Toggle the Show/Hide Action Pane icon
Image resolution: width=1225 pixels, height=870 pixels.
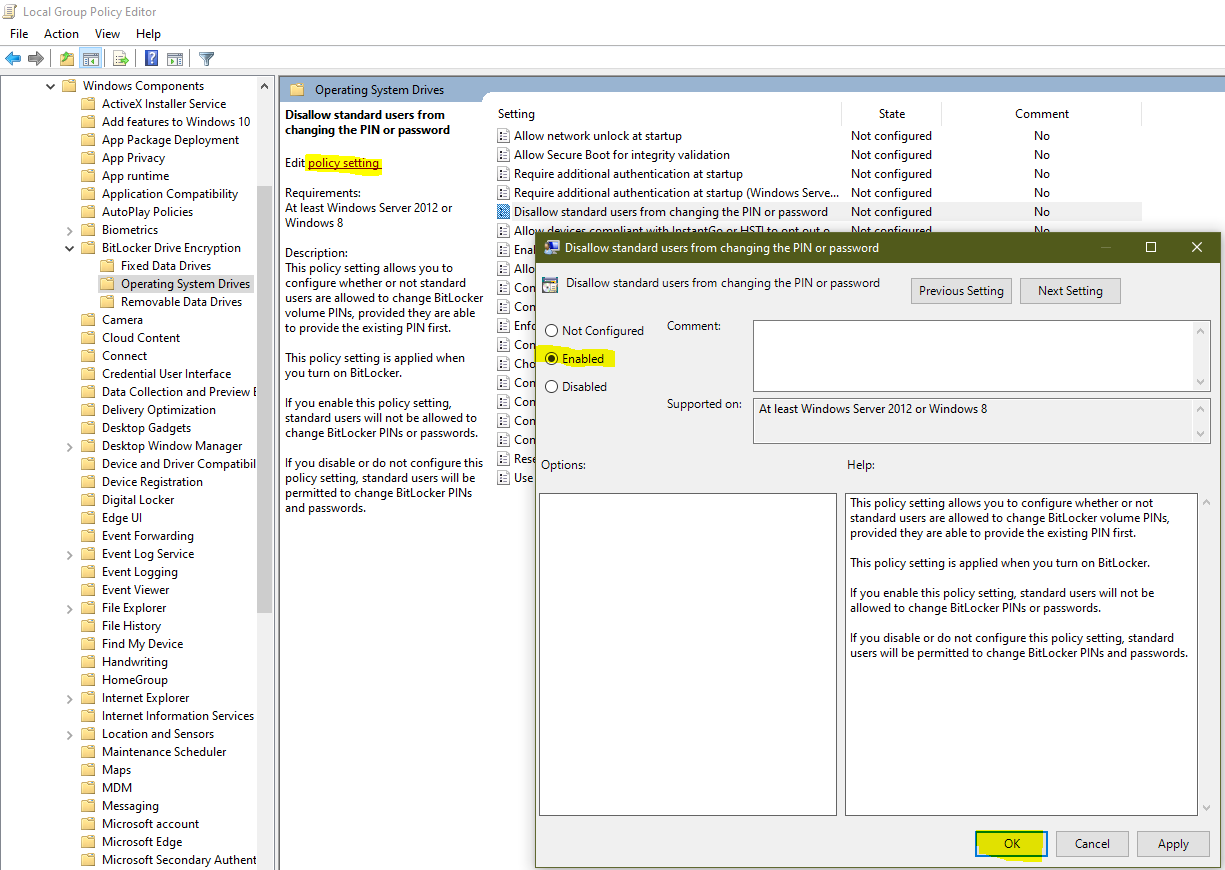point(176,58)
